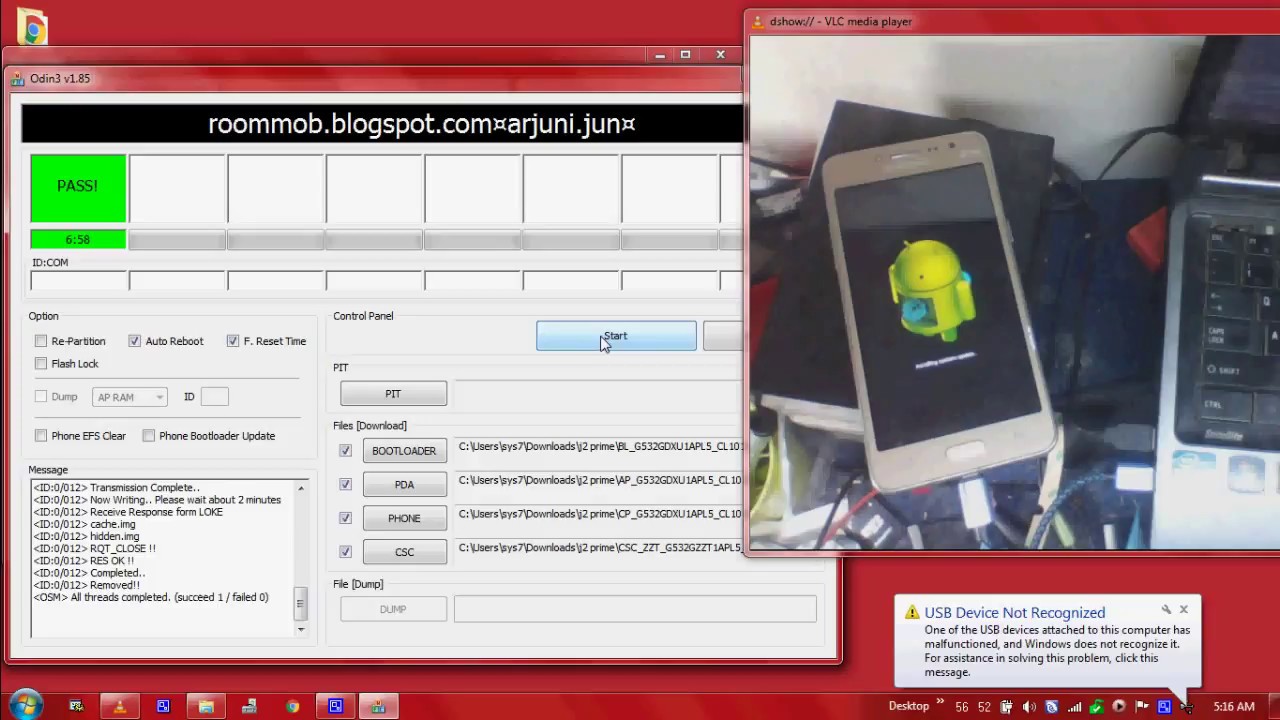Click the VLC video of the phone
Image resolution: width=1280 pixels, height=720 pixels.
pos(1014,292)
